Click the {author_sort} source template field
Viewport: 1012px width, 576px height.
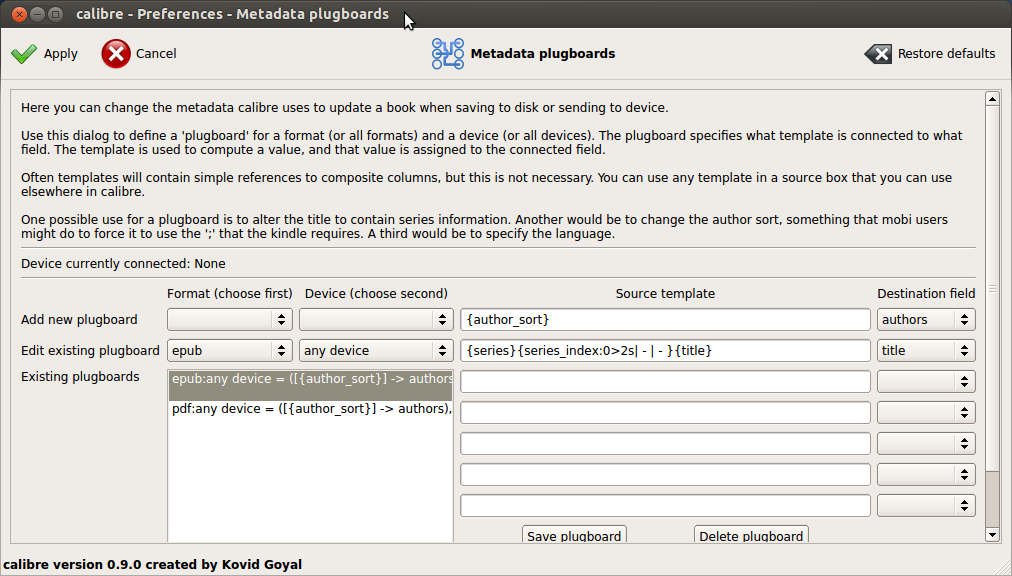[x=665, y=320]
